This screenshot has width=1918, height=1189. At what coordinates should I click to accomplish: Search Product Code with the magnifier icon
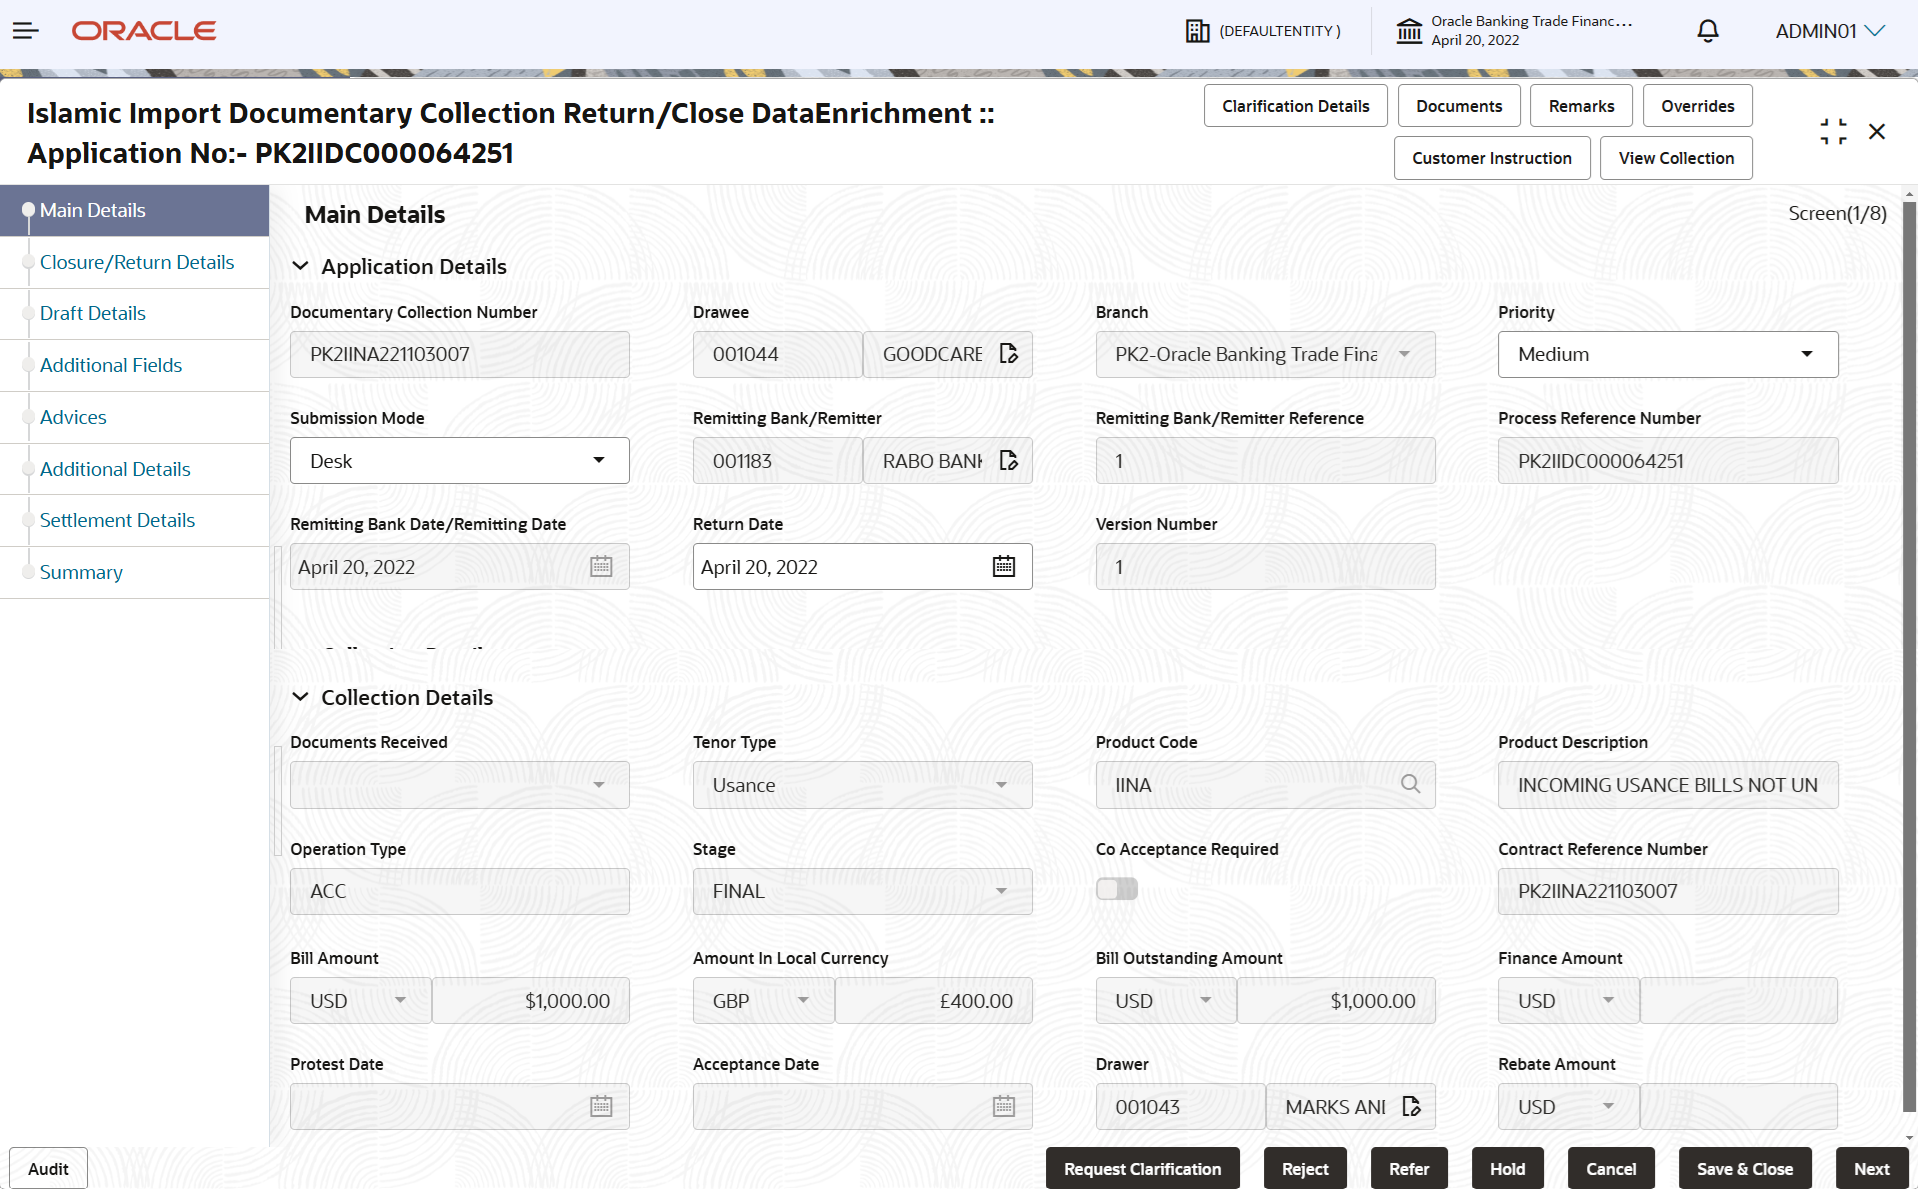[x=1411, y=784]
